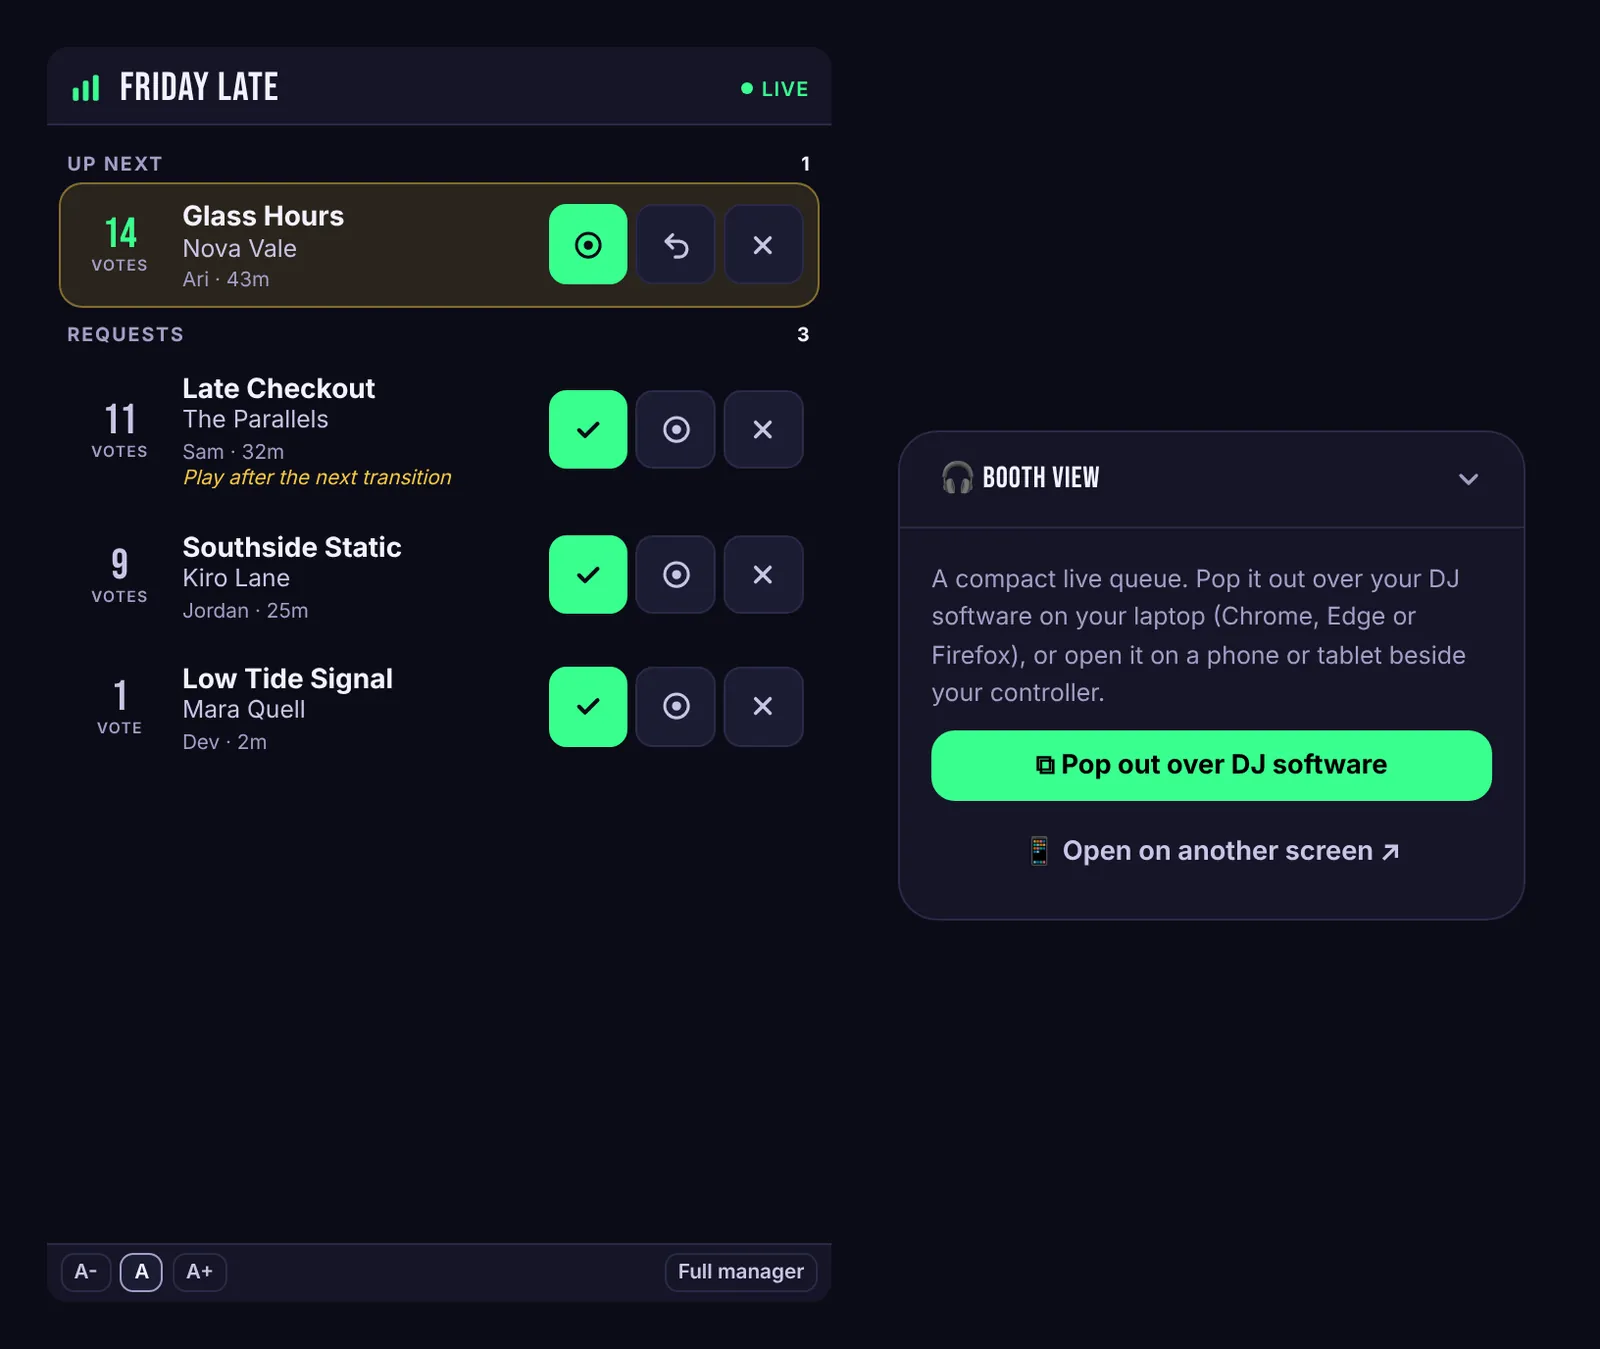Set Low Tide Signal as up next
1600x1349 pixels.
[676, 707]
